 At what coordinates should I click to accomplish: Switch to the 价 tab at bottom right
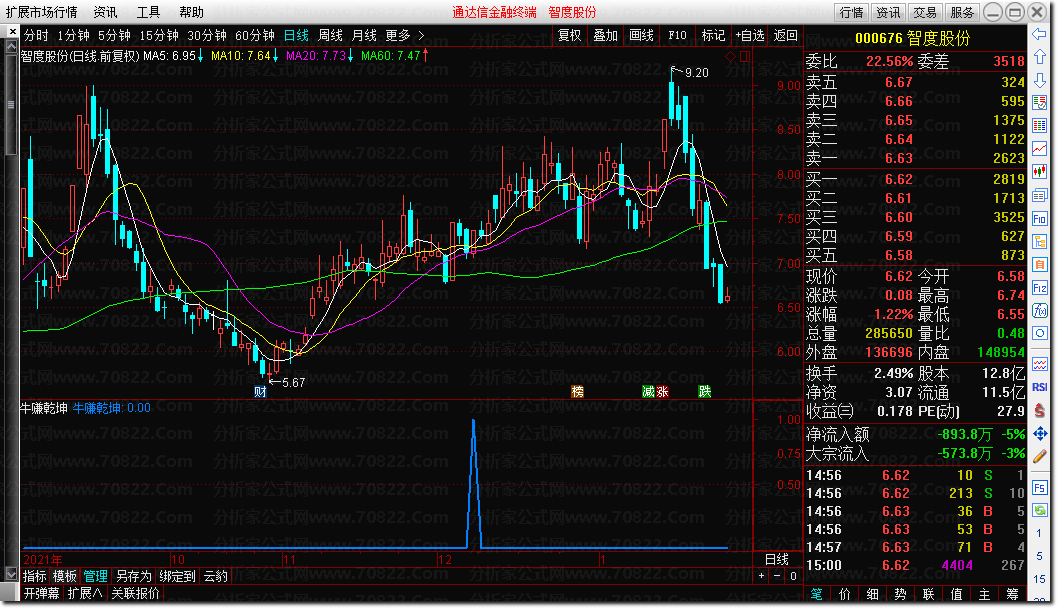click(x=845, y=594)
